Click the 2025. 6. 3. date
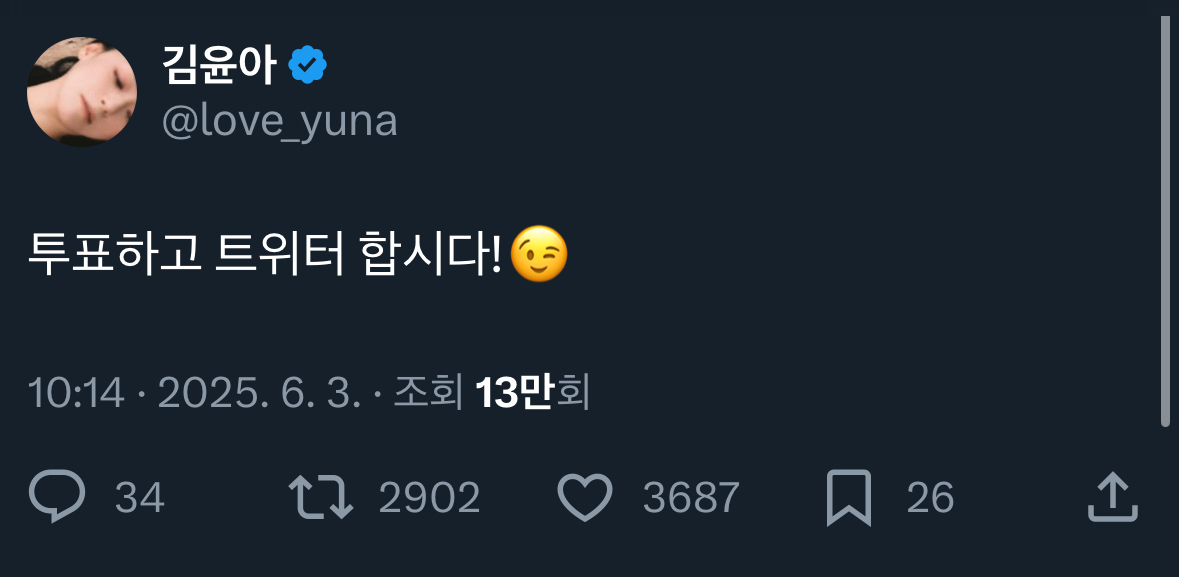 click(259, 394)
